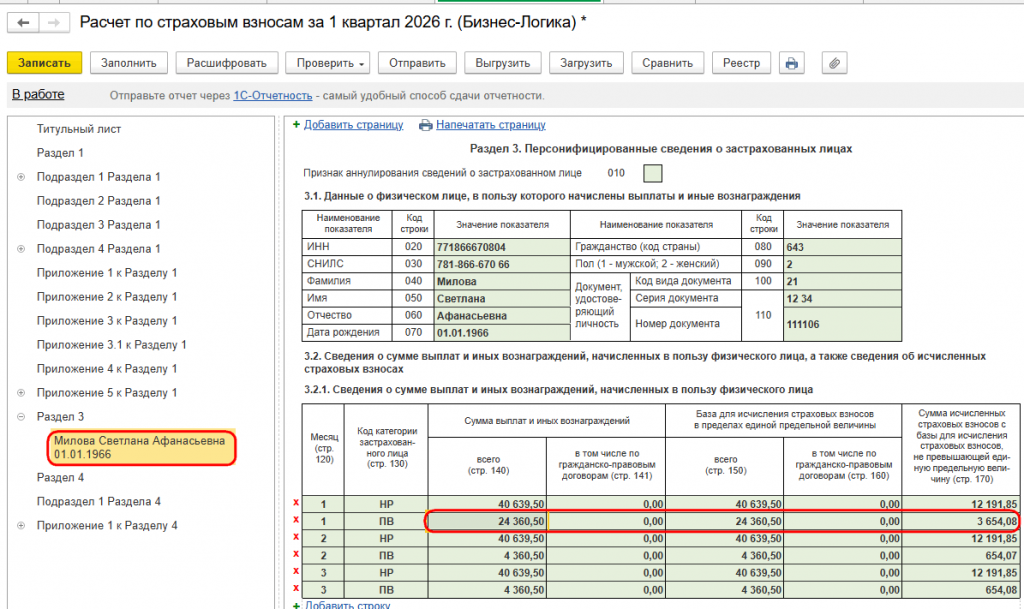Collapse the Раздел 3 tree node

(x=21, y=416)
